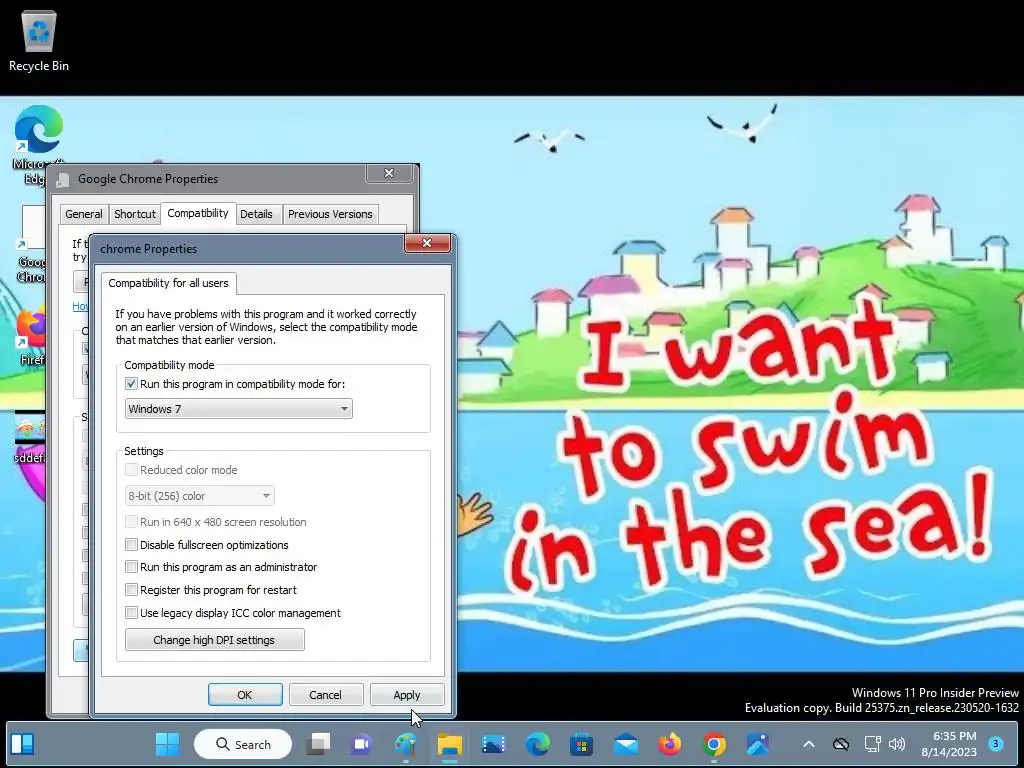This screenshot has height=768, width=1024.
Task: Open the notification badge showing 3
Action: (996, 743)
